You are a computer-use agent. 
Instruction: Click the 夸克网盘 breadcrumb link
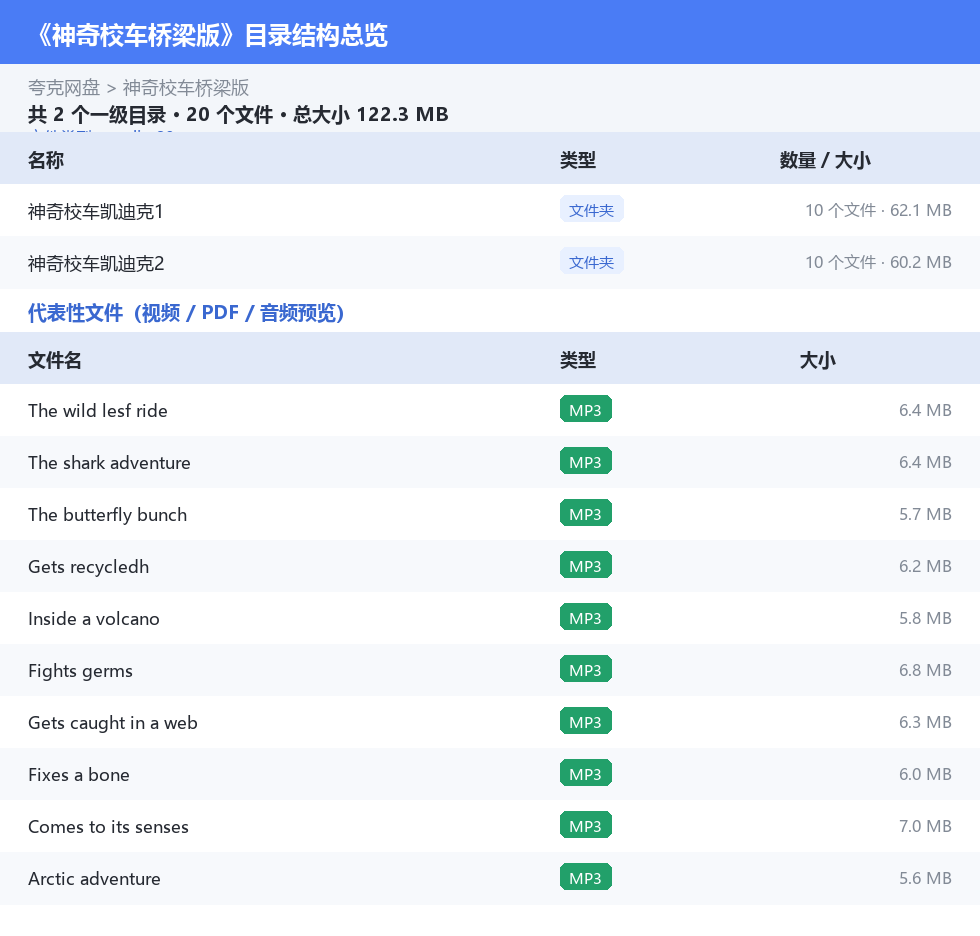tap(64, 88)
